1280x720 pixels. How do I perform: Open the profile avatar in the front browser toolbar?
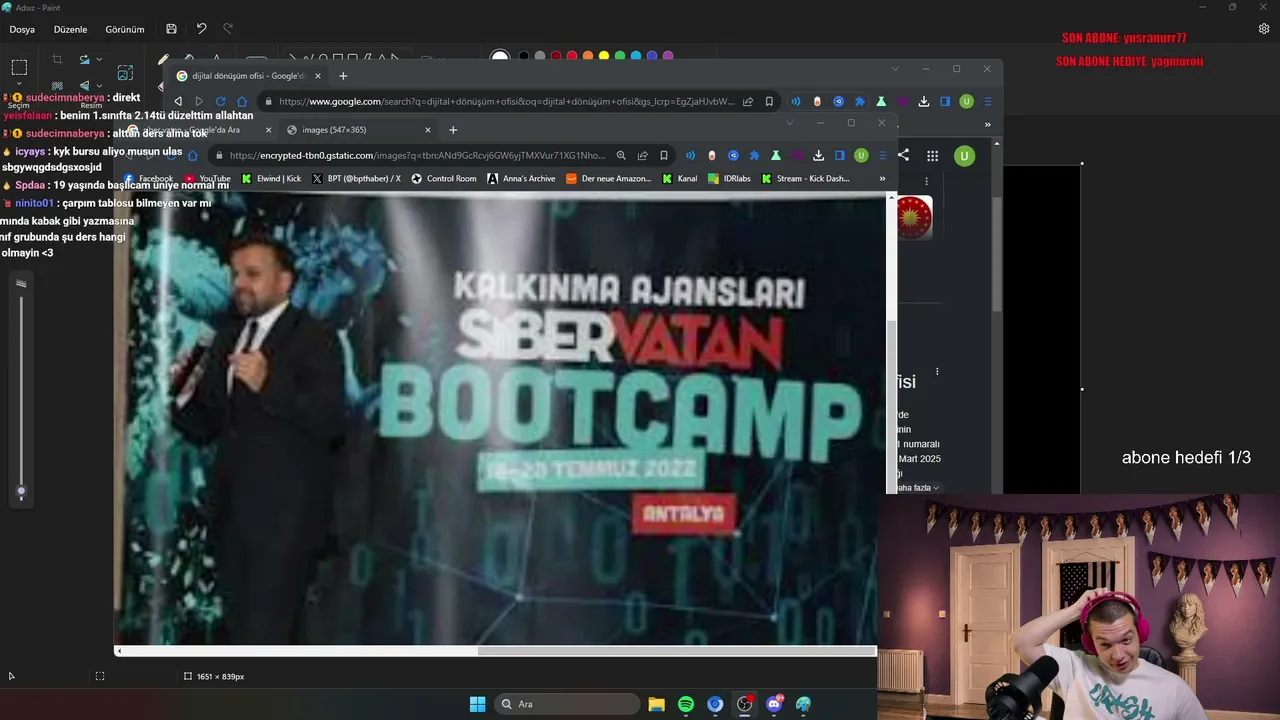pos(861,155)
